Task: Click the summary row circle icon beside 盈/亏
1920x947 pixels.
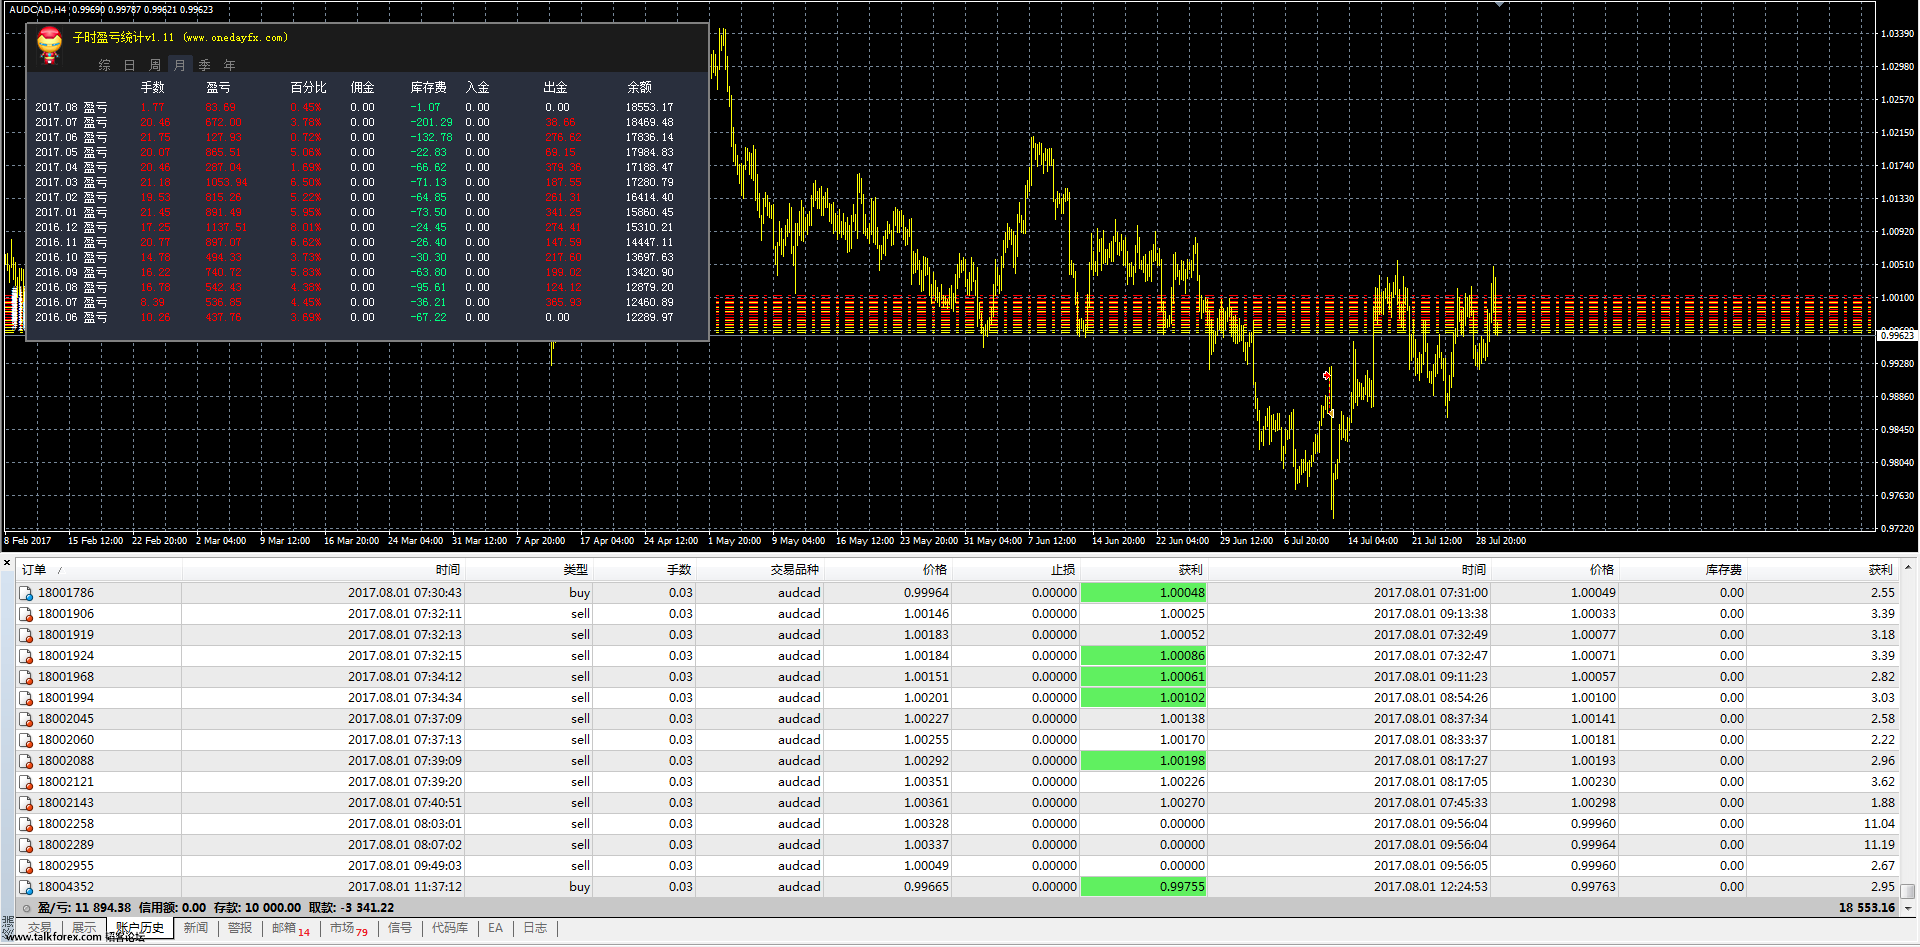Action: click(x=27, y=908)
